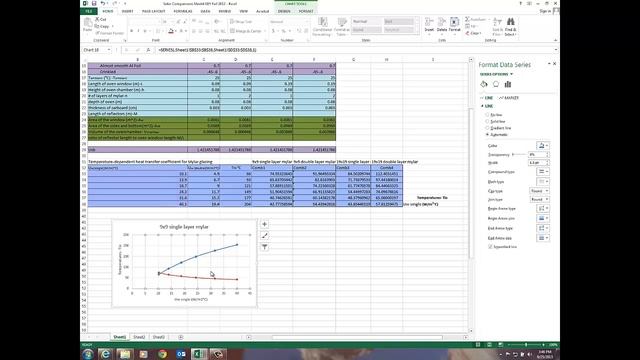Viewport: 640px width, 360px height.
Task: Select the Solid line radio option
Action: coord(487,121)
